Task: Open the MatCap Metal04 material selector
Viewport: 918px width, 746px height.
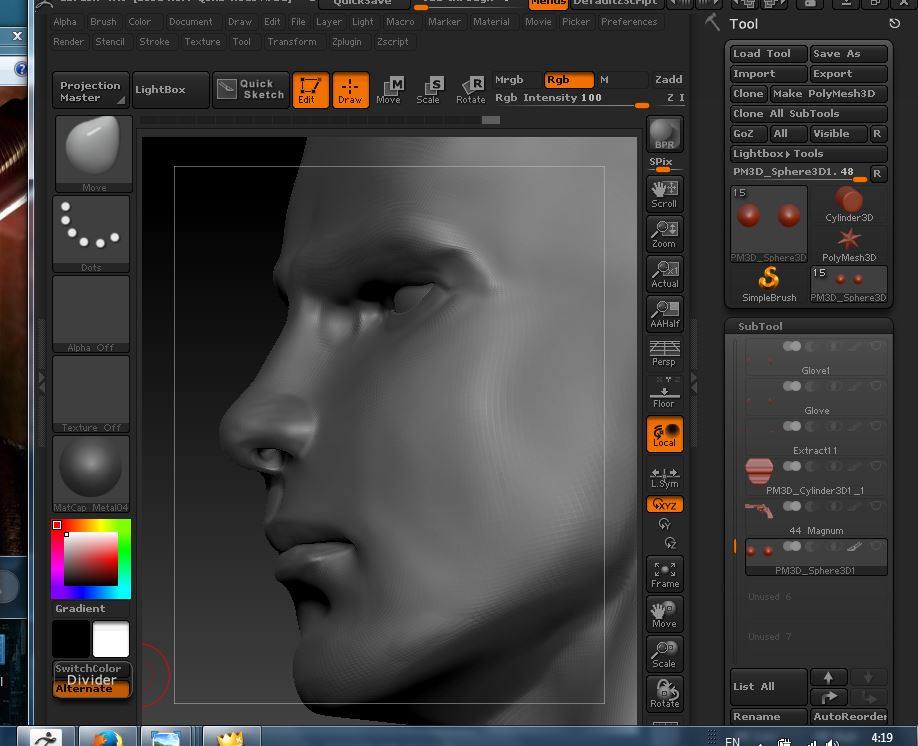Action: pyautogui.click(x=91, y=474)
